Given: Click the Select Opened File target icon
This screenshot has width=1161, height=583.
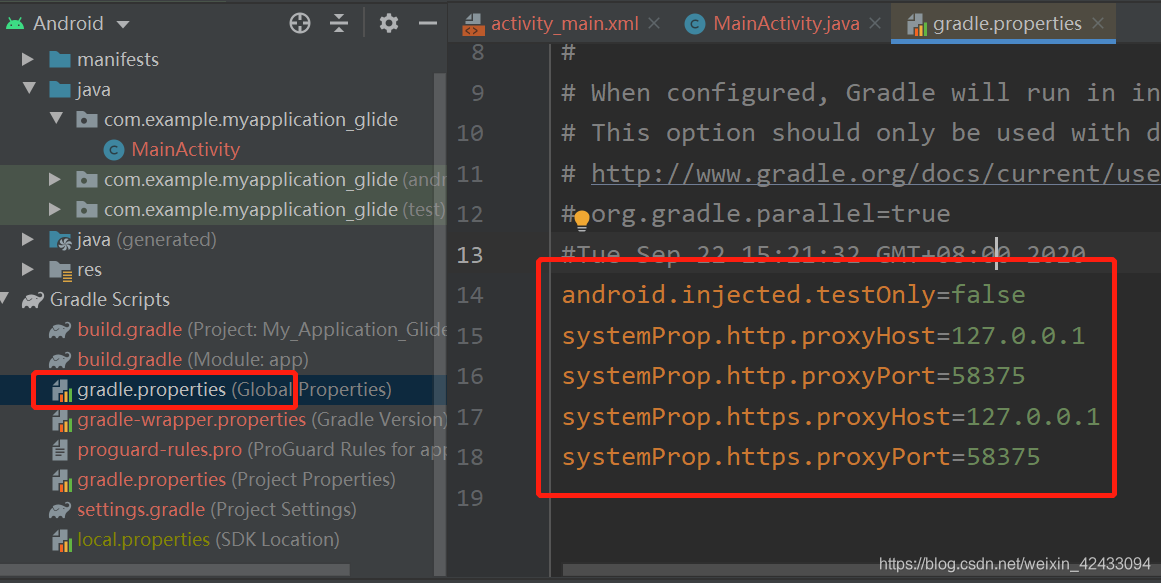Looking at the screenshot, I should coord(299,22).
